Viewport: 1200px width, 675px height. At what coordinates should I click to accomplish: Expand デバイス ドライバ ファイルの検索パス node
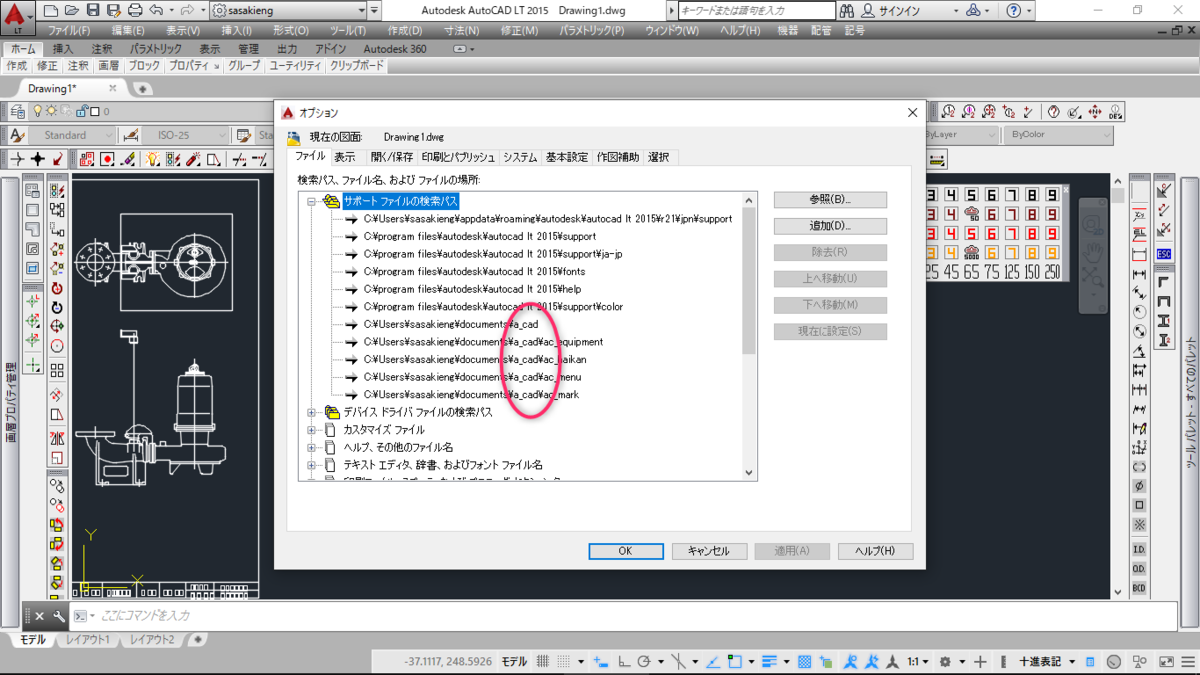point(311,412)
